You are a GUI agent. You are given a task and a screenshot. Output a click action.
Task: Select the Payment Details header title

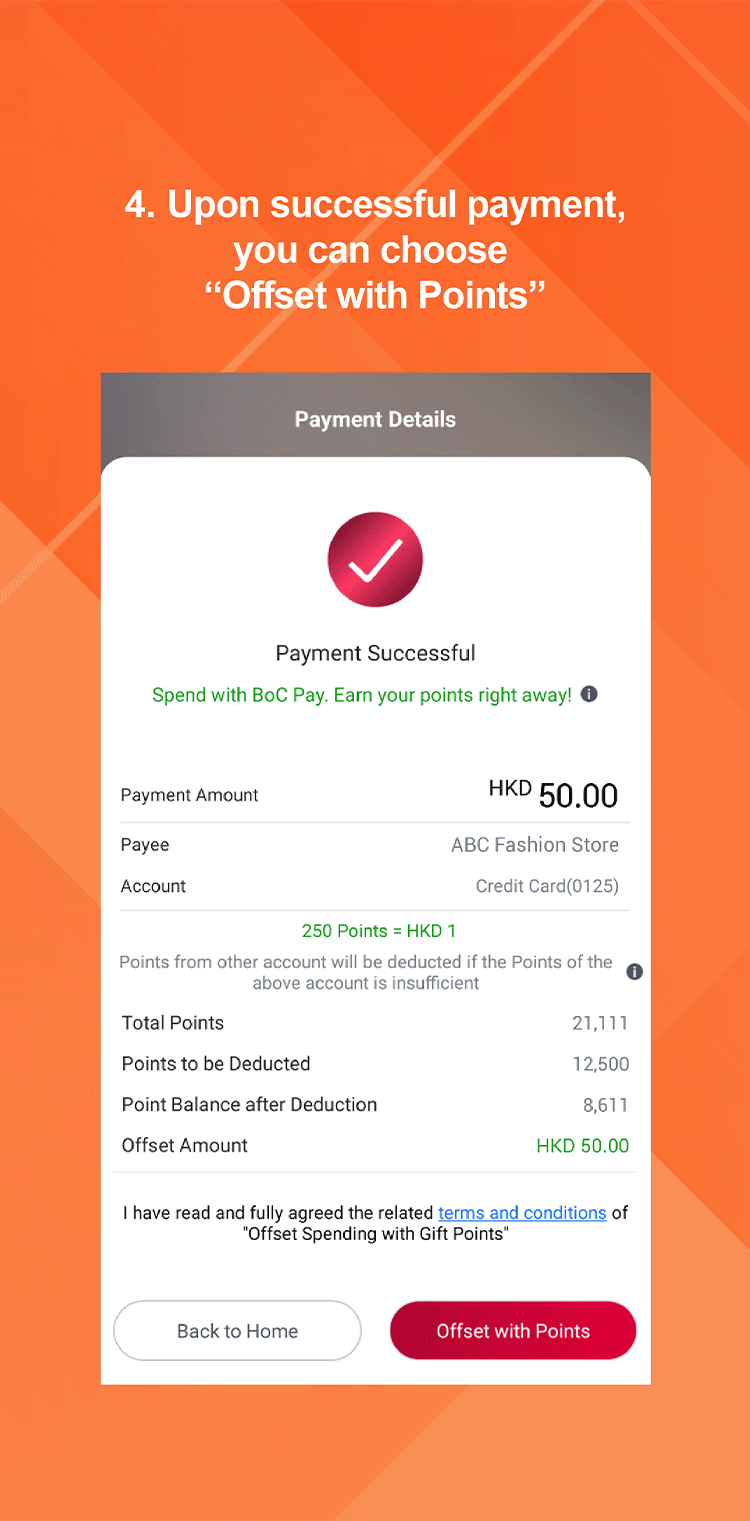click(x=375, y=420)
